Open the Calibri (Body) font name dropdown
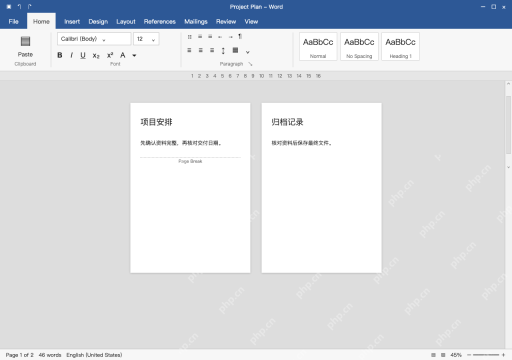Image resolution: width=512 pixels, height=360 pixels. pos(94,39)
